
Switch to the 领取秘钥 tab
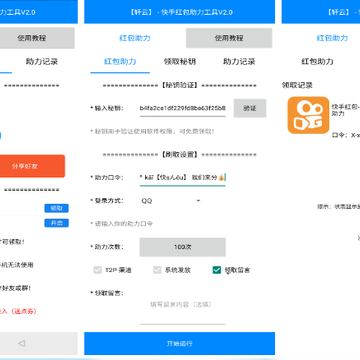pos(180,62)
